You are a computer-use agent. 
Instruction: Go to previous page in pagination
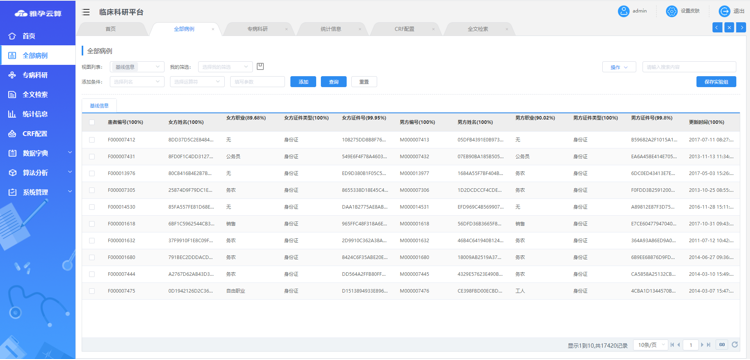[x=679, y=345]
